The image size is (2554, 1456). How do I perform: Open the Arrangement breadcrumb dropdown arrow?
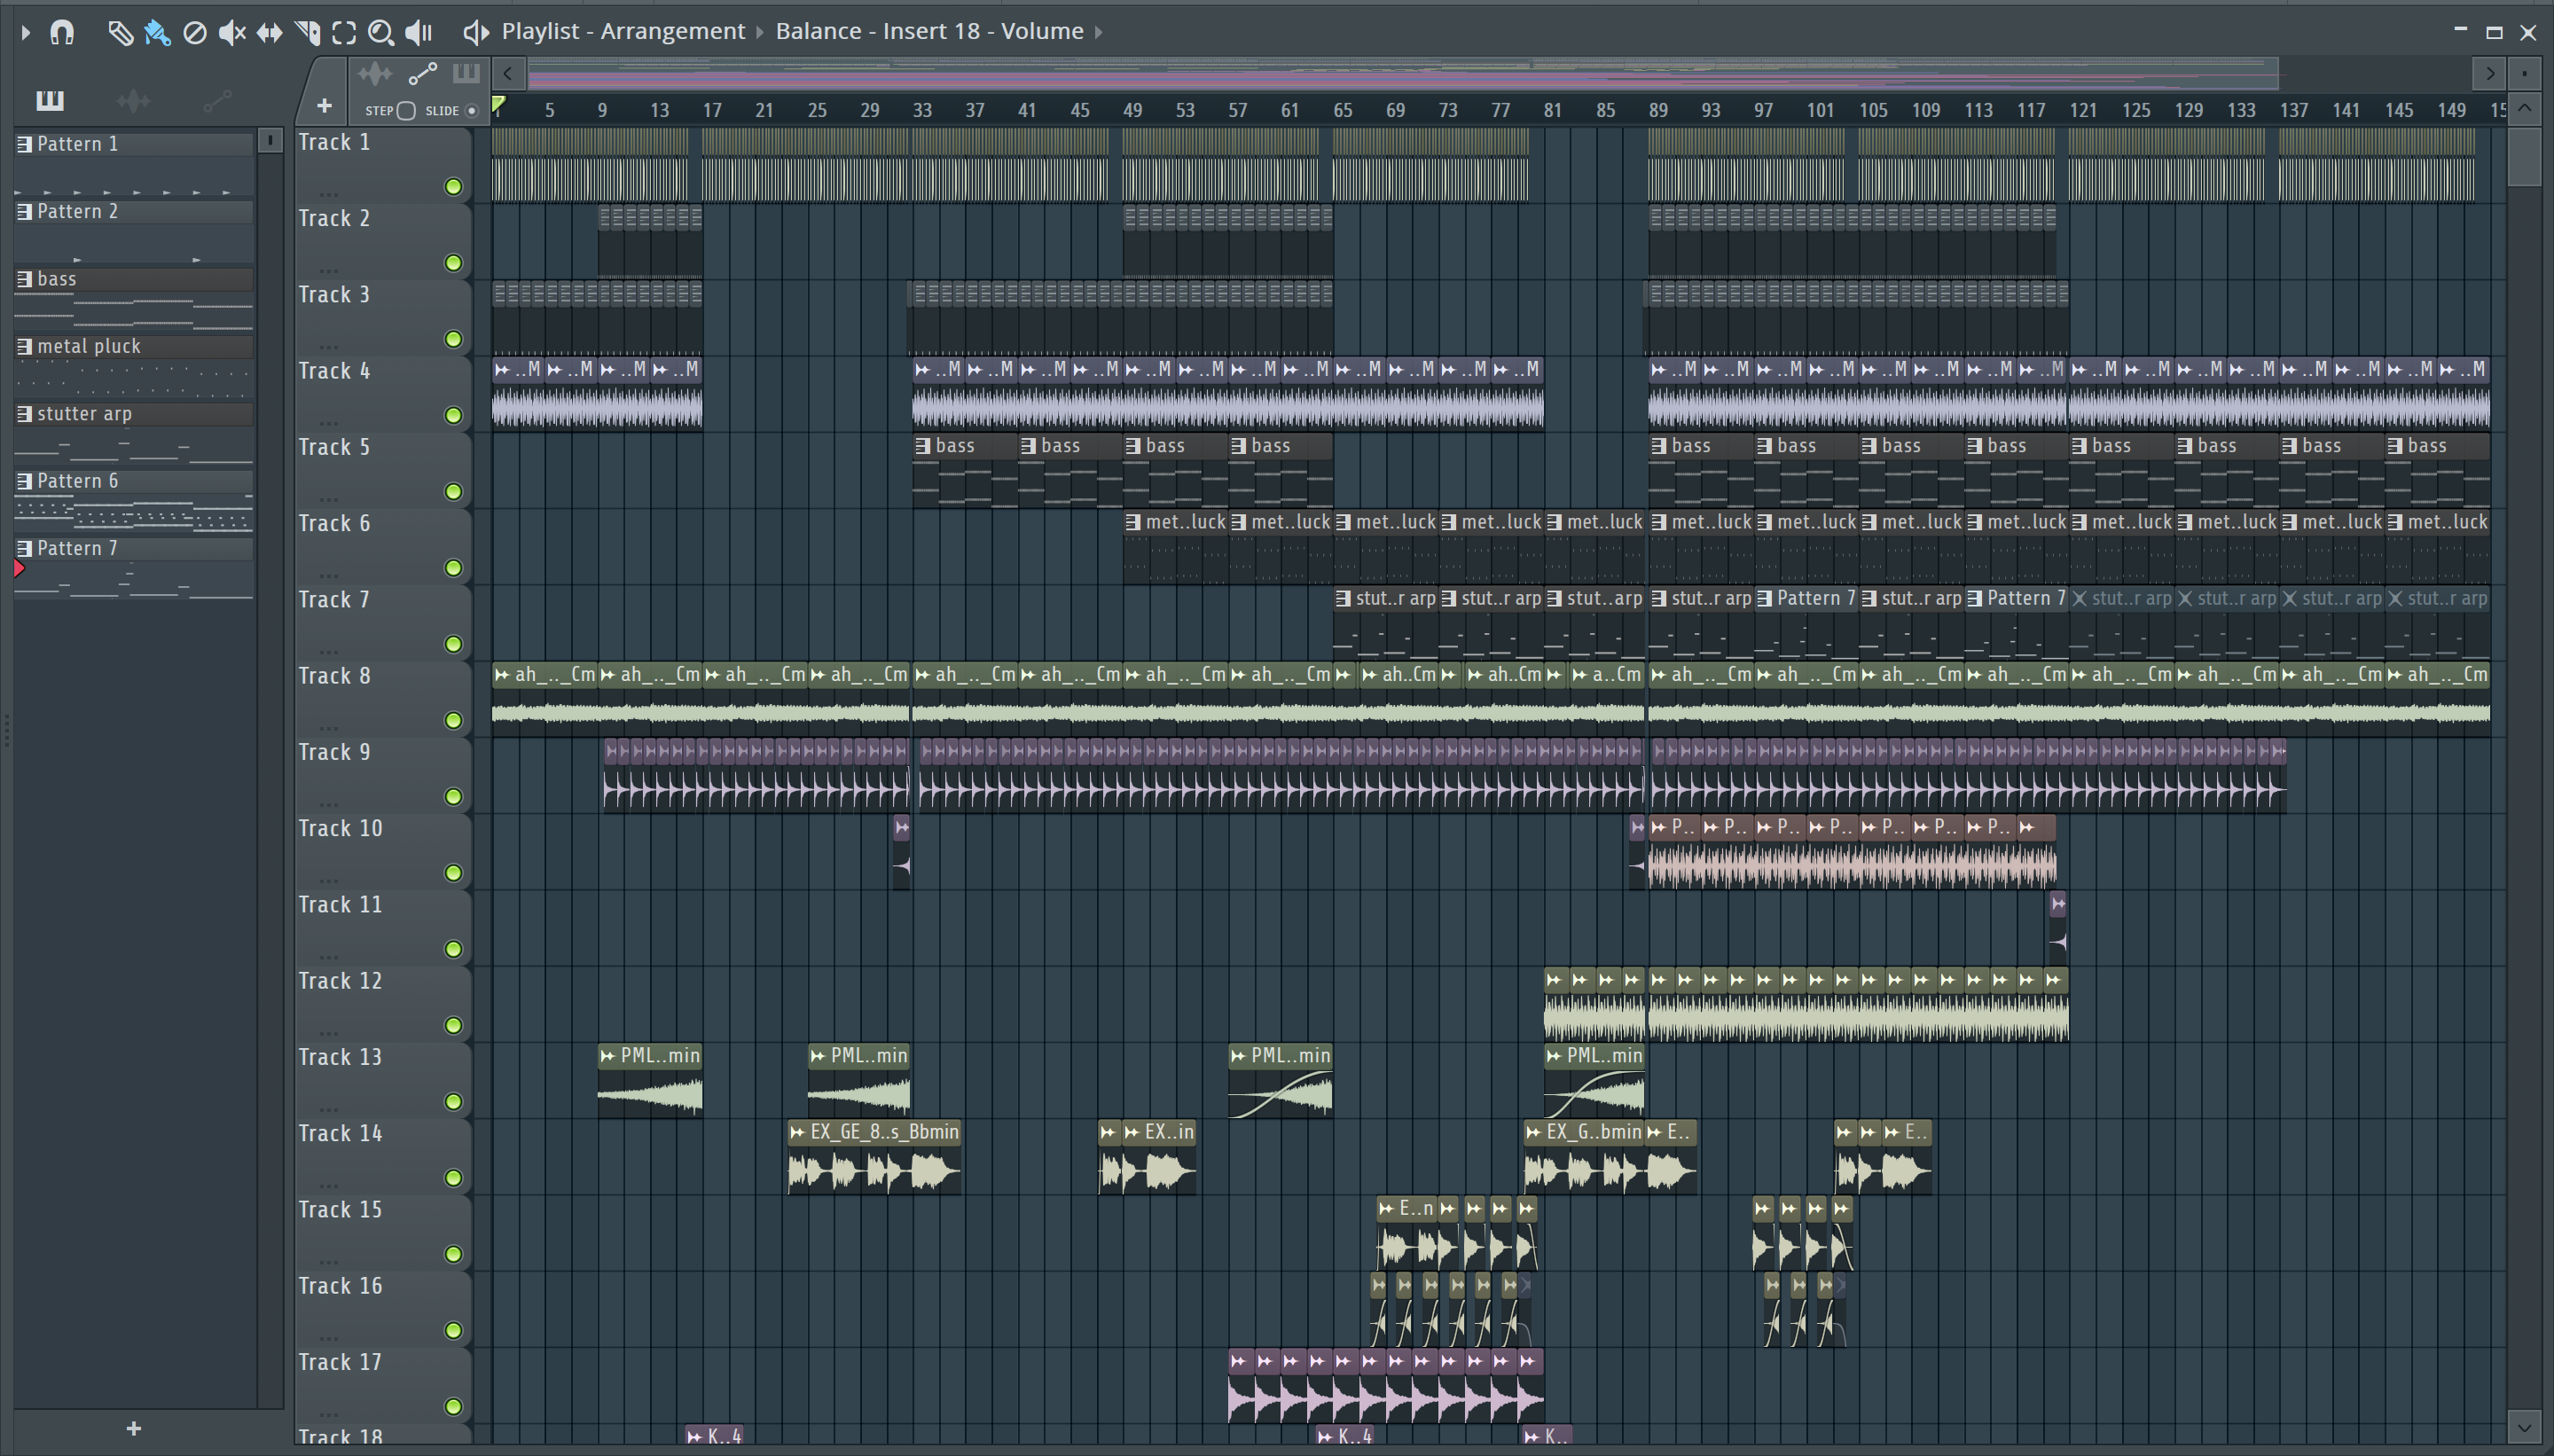pos(759,32)
